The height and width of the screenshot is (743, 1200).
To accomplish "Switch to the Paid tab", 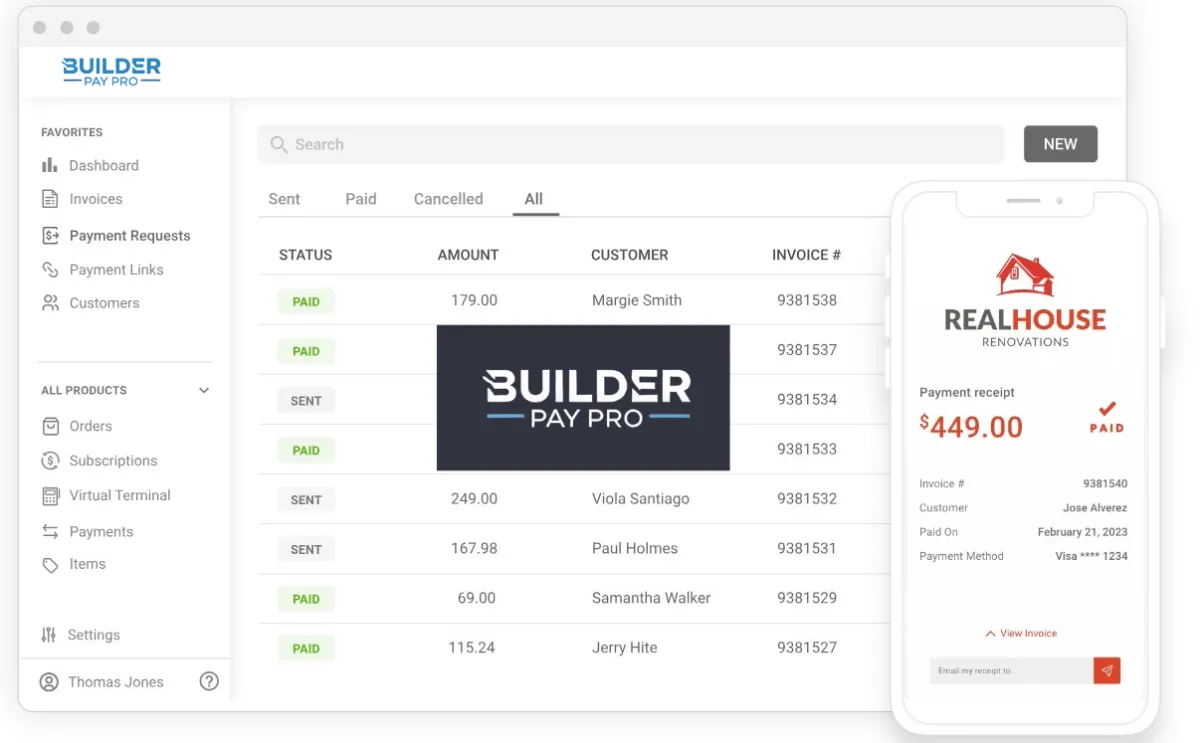I will coord(361,199).
